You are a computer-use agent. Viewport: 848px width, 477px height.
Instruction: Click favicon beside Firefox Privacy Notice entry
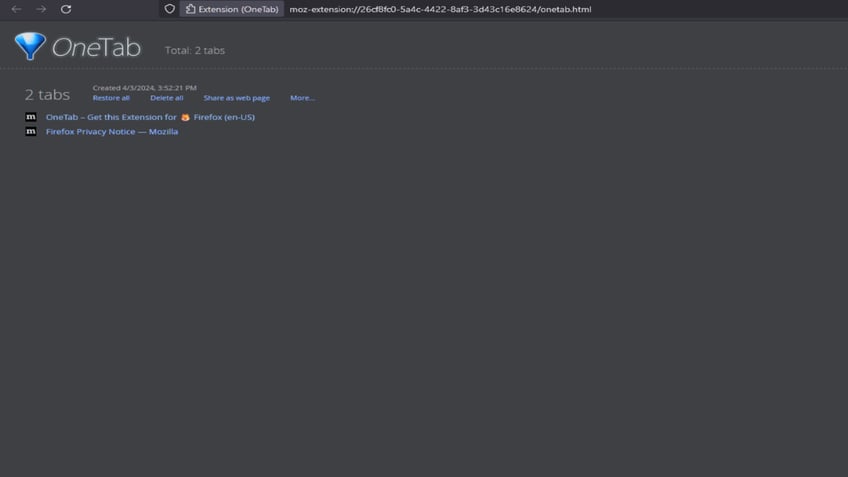pos(31,131)
